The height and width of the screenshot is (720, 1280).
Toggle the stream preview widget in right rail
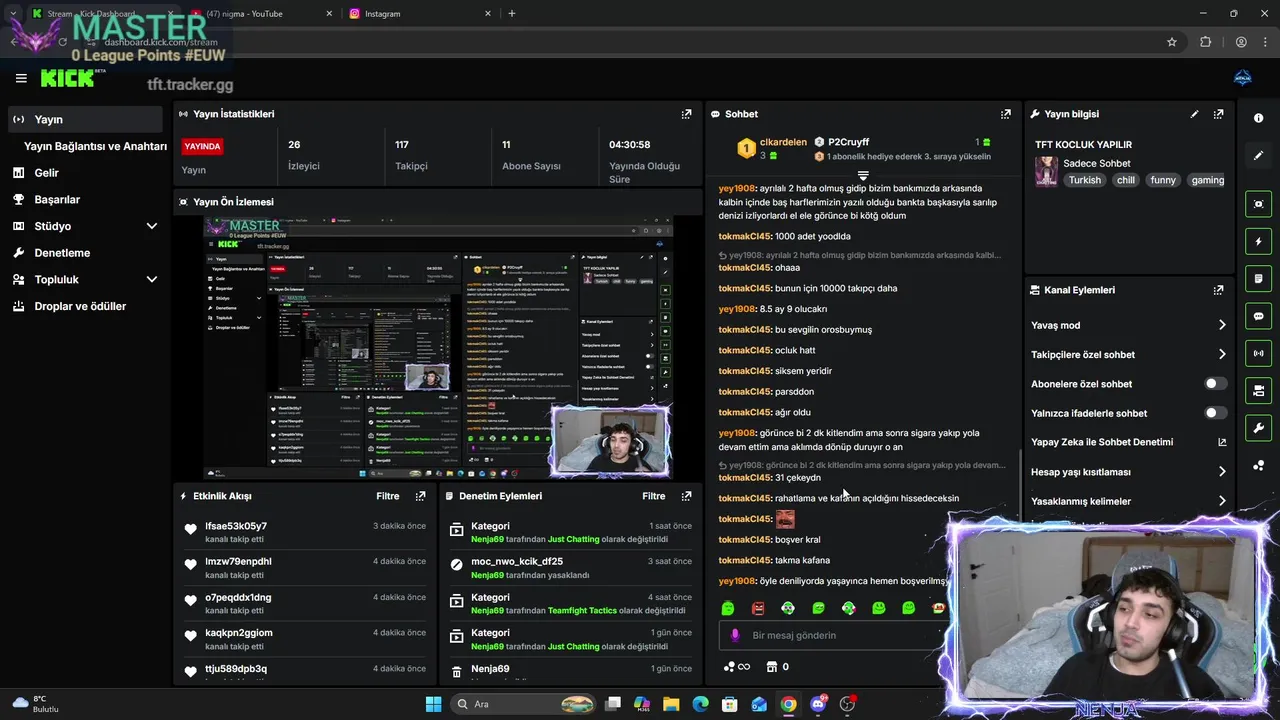pyautogui.click(x=1258, y=204)
